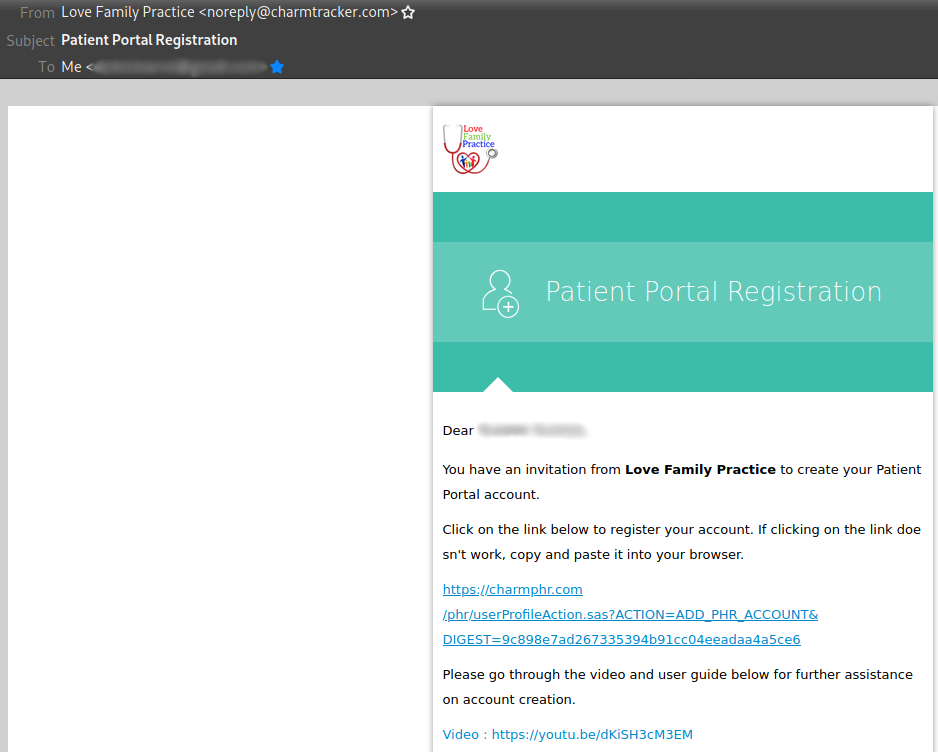Select the Patient Portal Registration subject text

click(x=150, y=40)
